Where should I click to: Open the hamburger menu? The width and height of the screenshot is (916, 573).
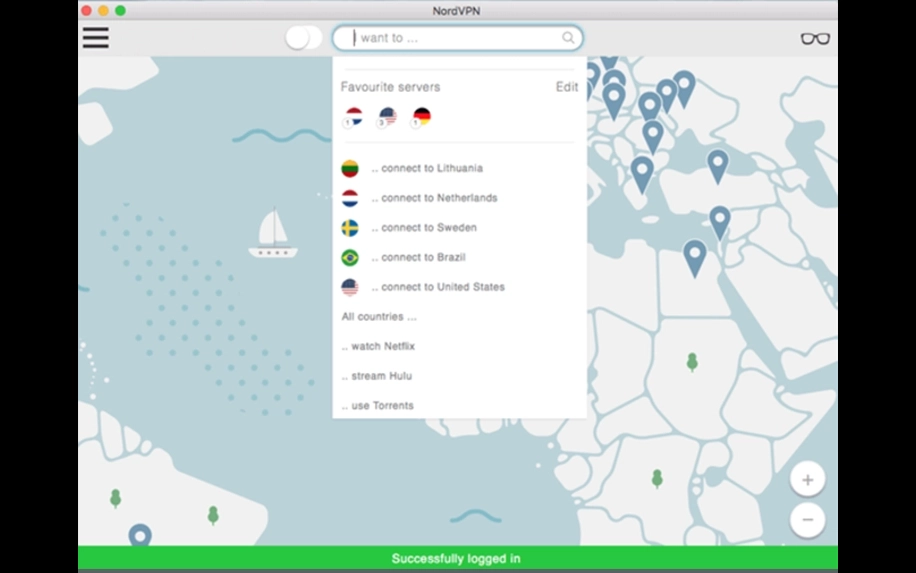pos(95,38)
